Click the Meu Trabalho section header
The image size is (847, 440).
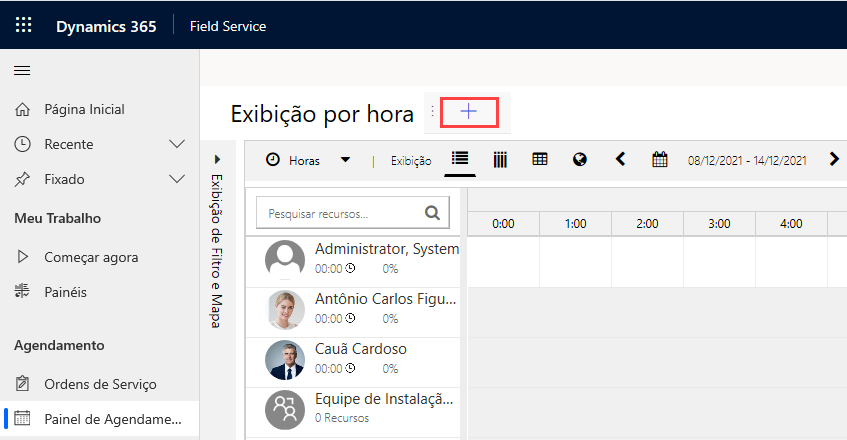pos(58,219)
